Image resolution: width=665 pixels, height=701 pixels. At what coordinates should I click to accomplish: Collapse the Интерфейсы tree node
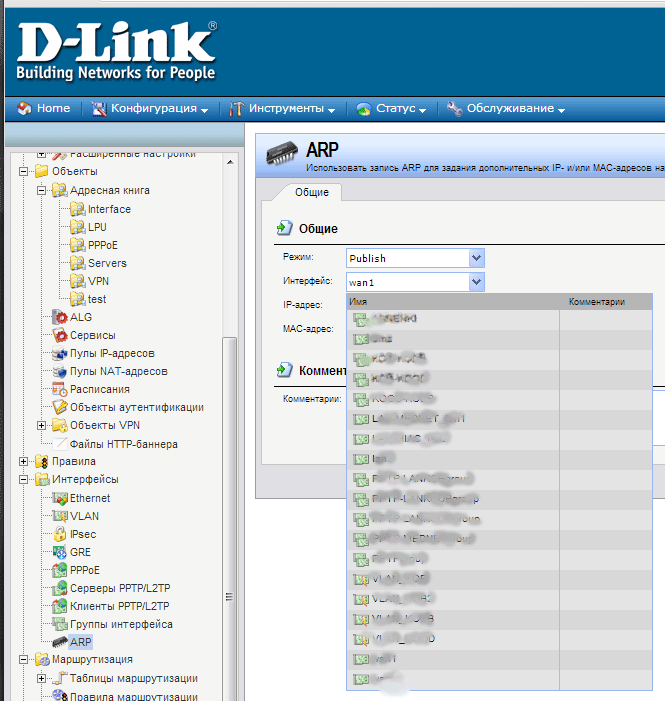(x=24, y=479)
